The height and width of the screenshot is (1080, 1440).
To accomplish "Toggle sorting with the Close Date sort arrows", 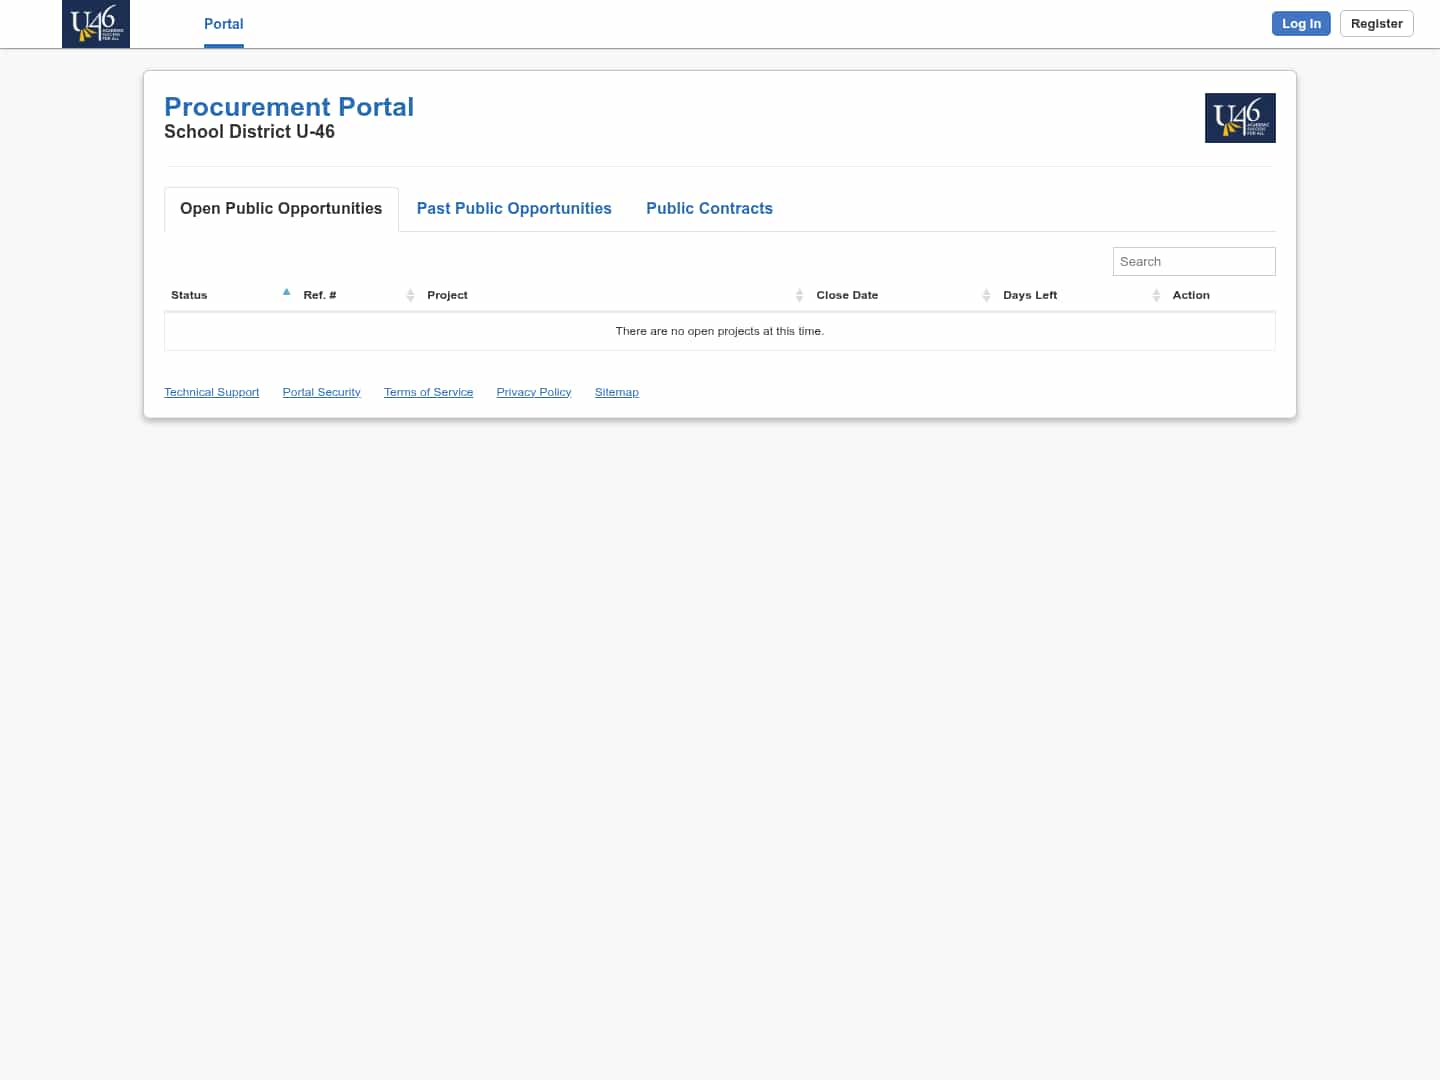I will [987, 295].
